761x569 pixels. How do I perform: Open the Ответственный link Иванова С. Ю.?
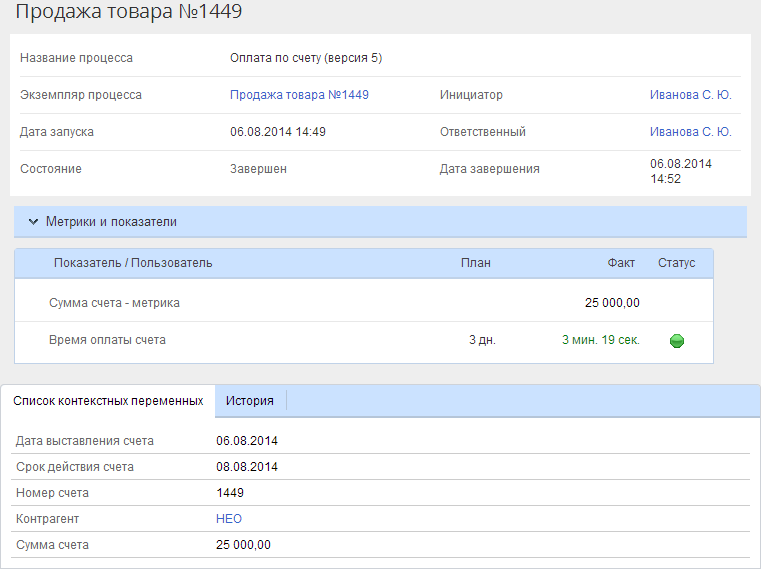pos(690,132)
